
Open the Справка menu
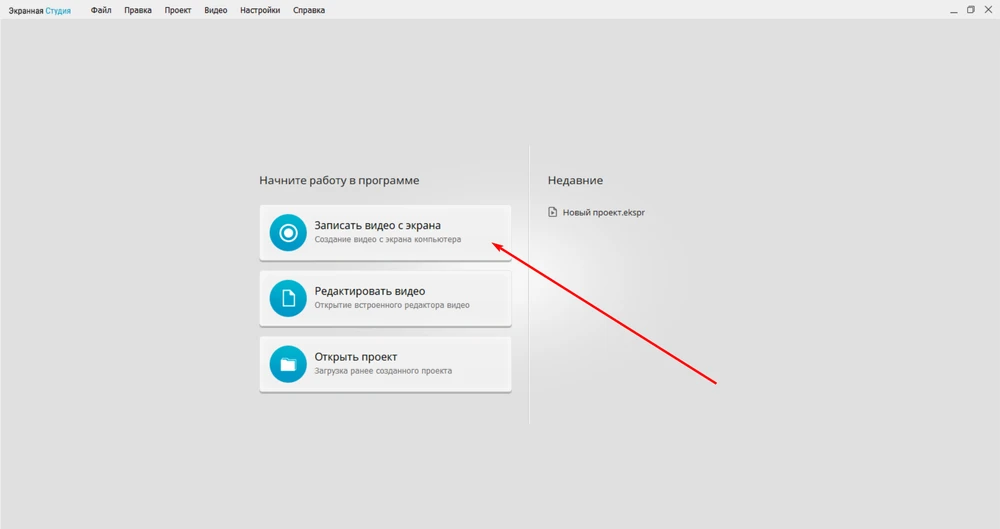309,10
